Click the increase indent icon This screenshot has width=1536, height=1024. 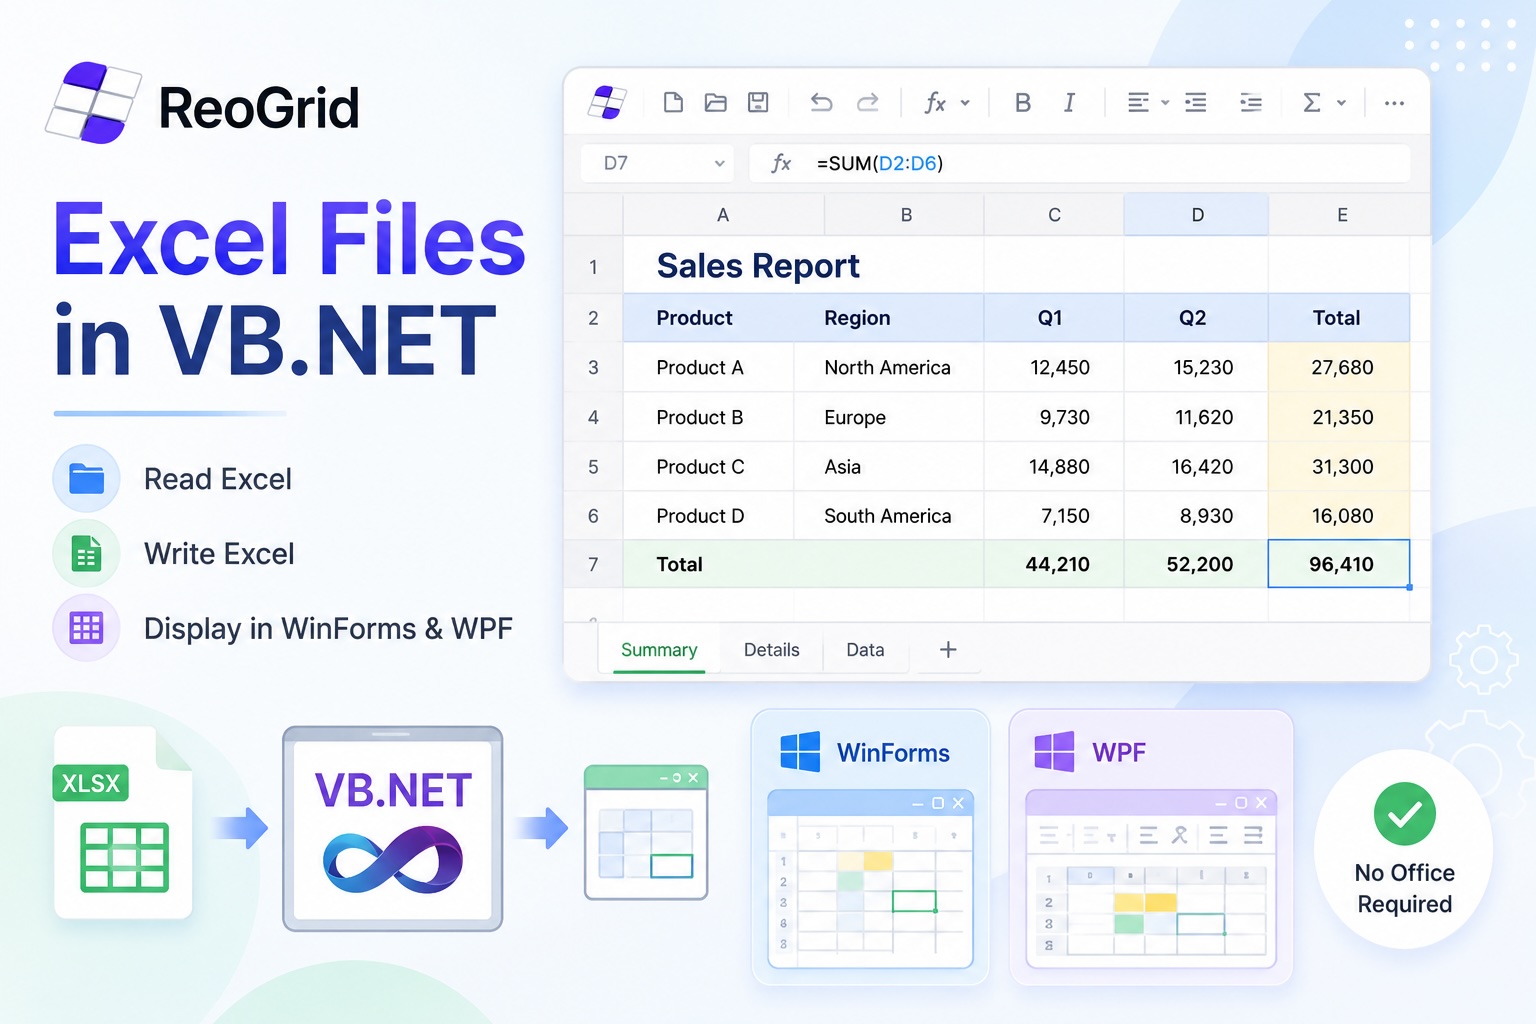pos(1250,103)
